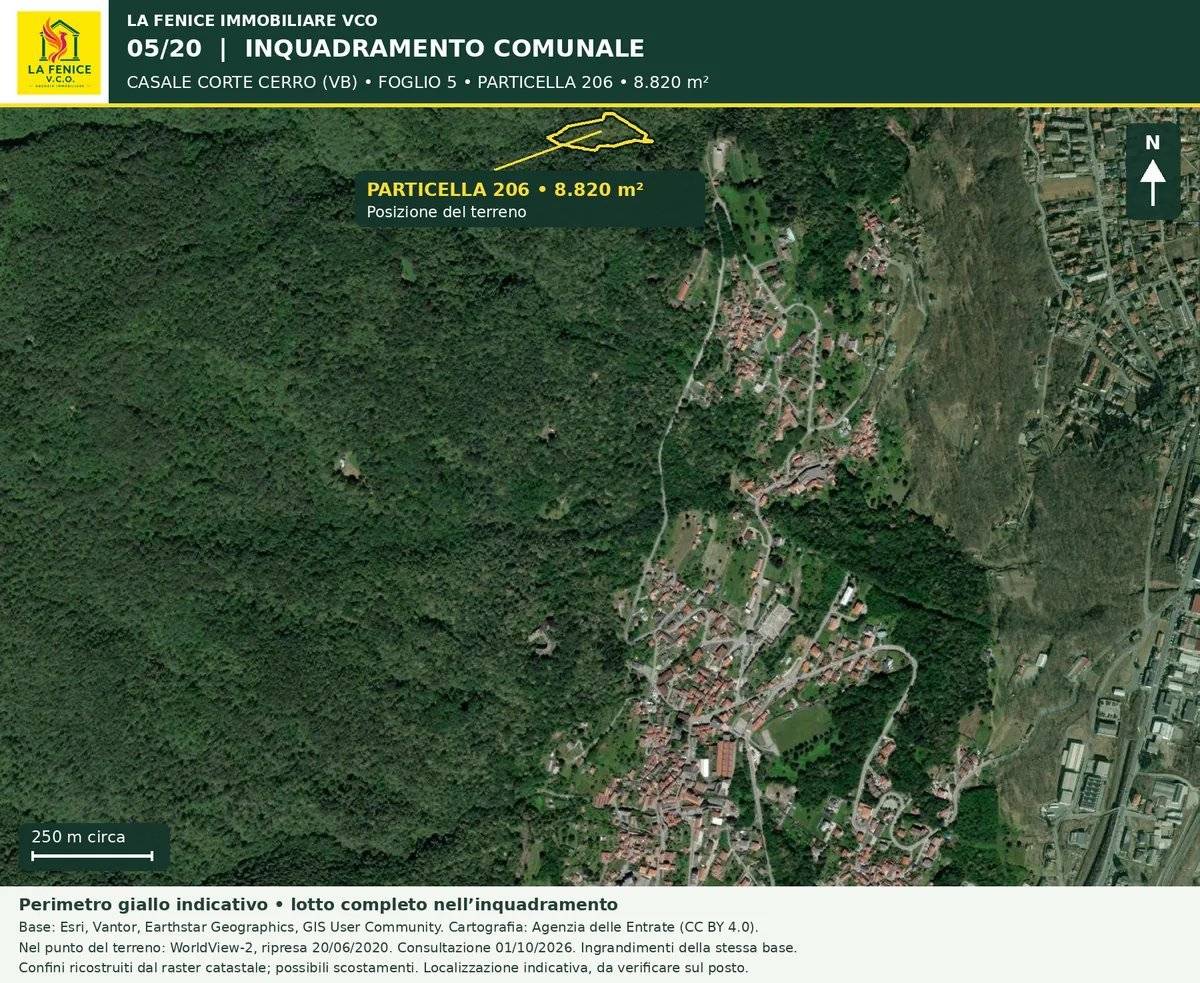The height and width of the screenshot is (983, 1200).
Task: Click the north arrow compass indicator
Action: pos(1153,171)
